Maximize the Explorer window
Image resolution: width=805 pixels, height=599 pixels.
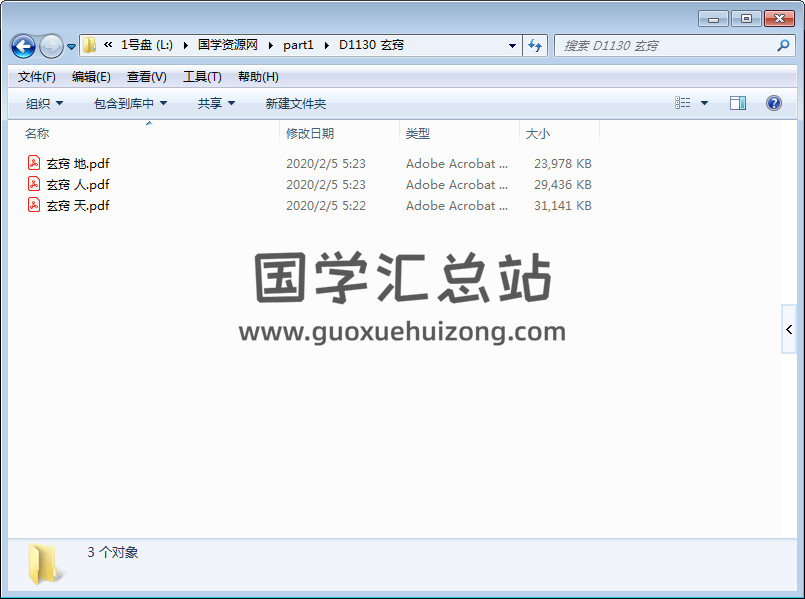(746, 19)
